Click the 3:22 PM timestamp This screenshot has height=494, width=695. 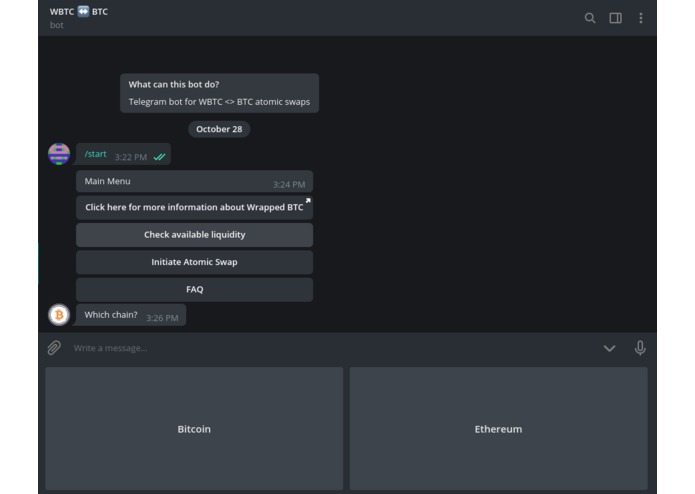[131, 157]
